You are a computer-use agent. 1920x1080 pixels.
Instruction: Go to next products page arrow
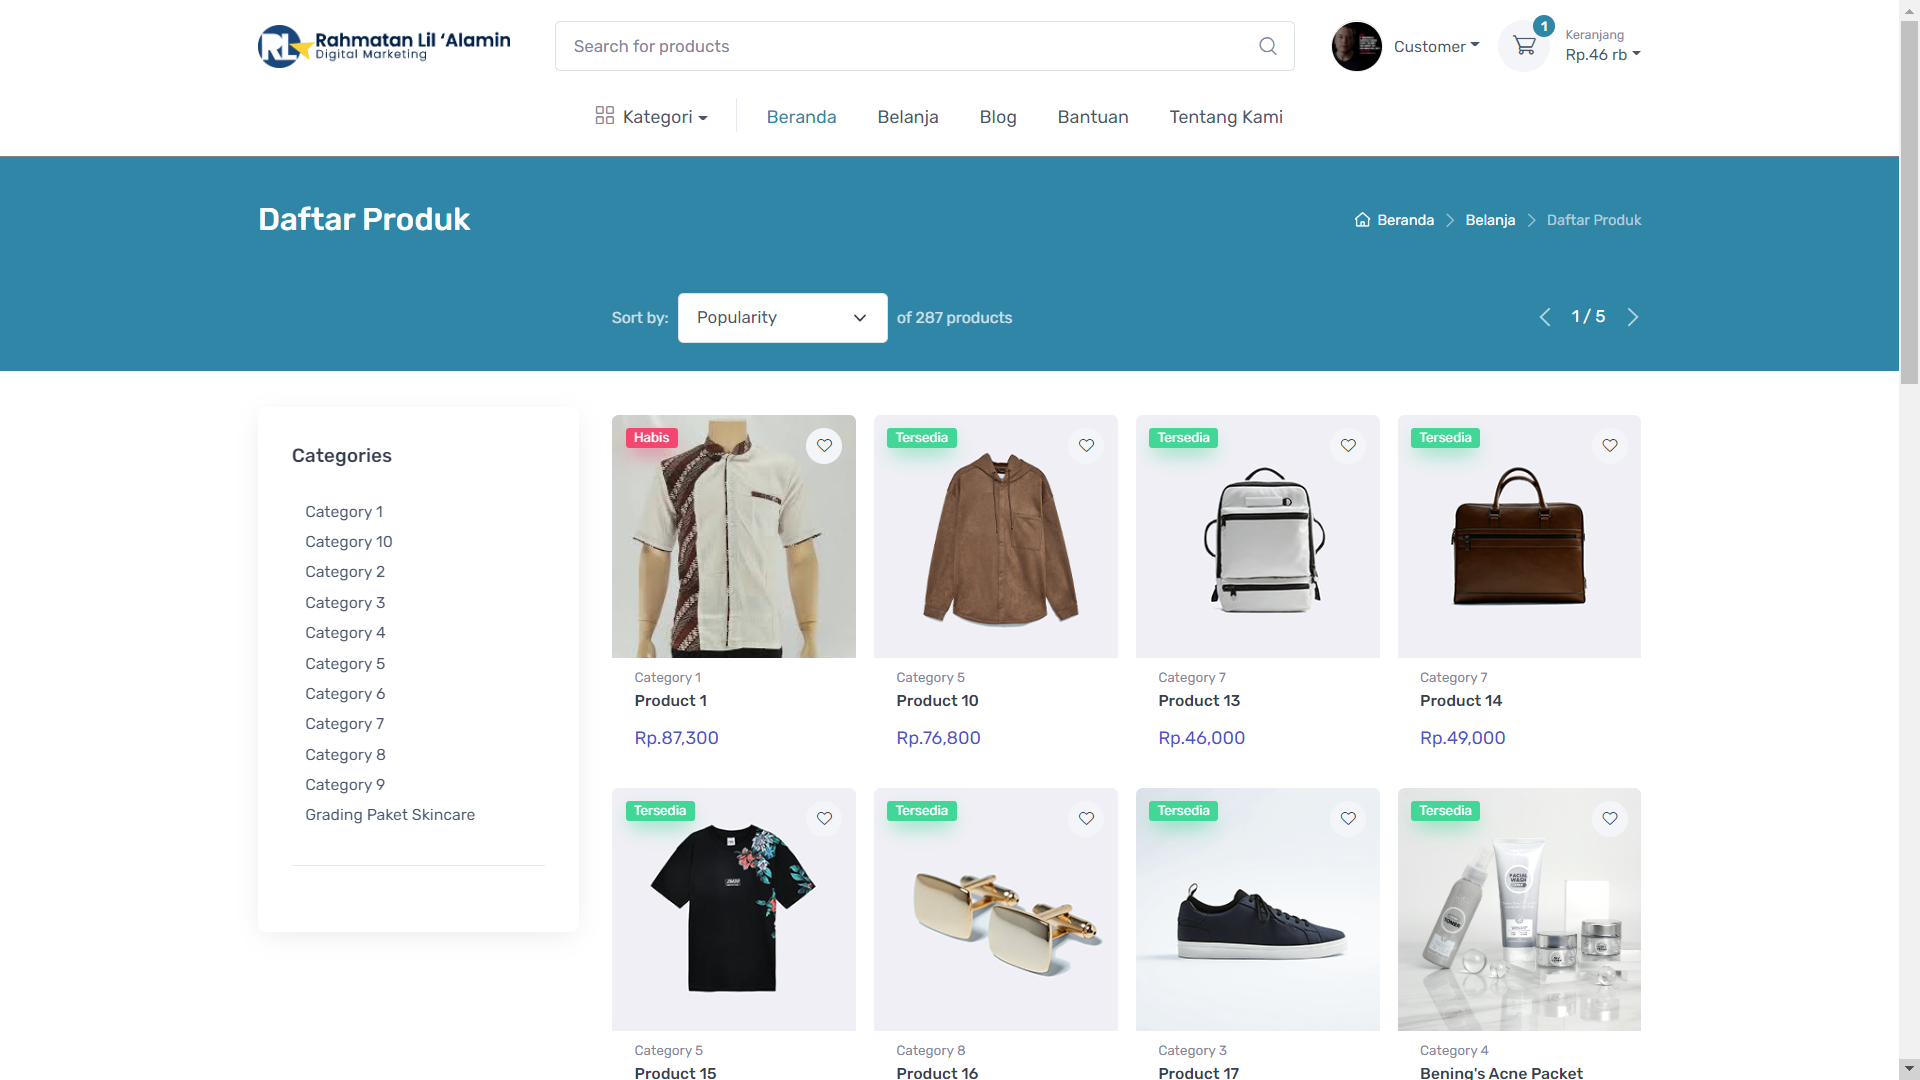pyautogui.click(x=1633, y=317)
